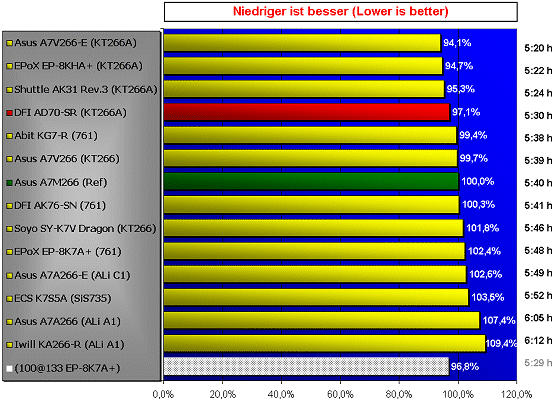The height and width of the screenshot is (400, 555).
Task: Click the 103,6% data label
Action: click(x=488, y=297)
